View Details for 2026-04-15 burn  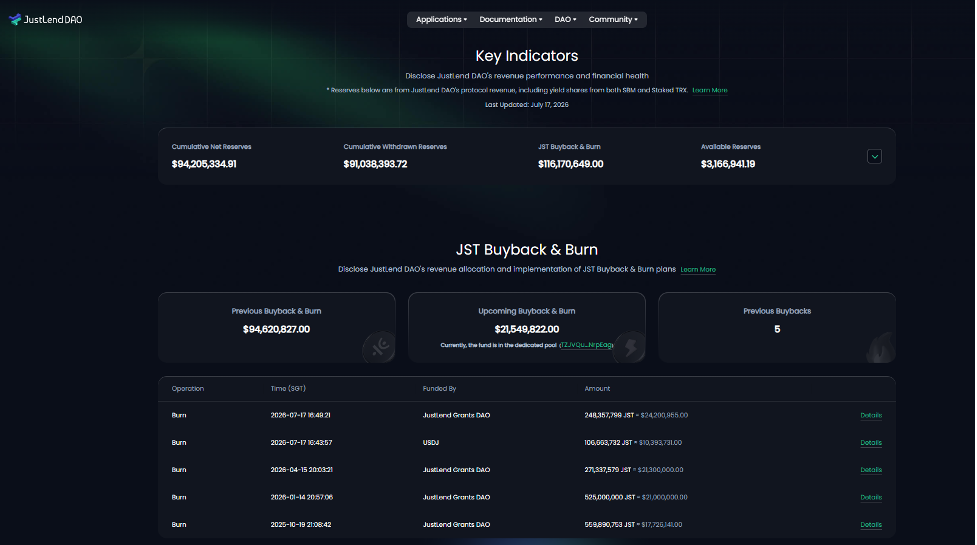870,470
